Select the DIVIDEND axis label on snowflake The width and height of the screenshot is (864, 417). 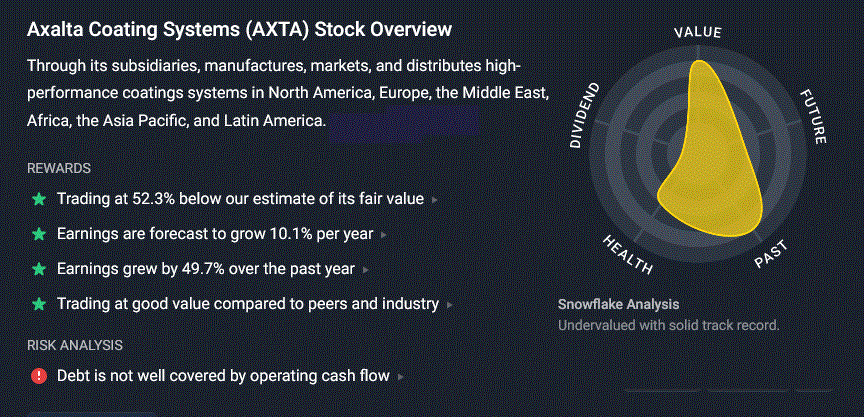pyautogui.click(x=584, y=116)
